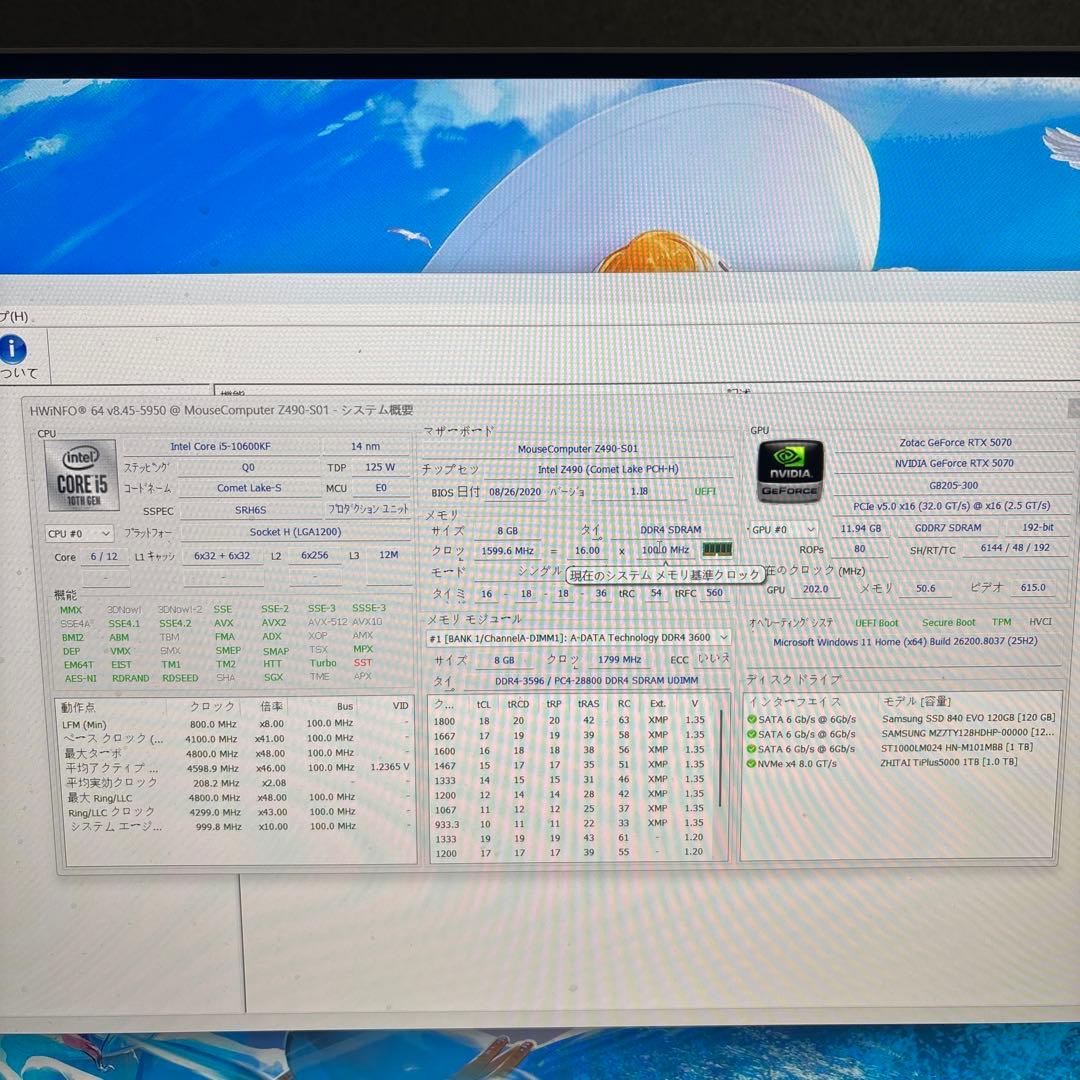Click the Zotac GeForce RTX 5070 field
This screenshot has width=1080, height=1080.
955,442
